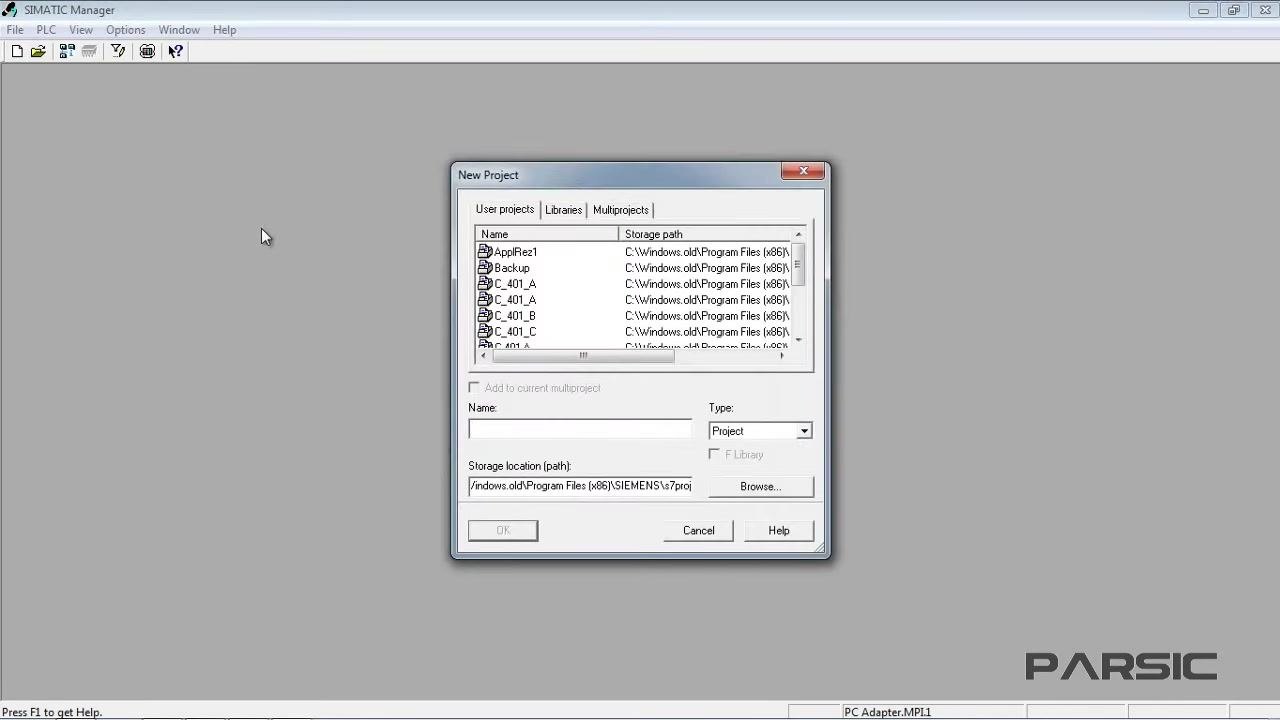
Task: Click the disabled OK button
Action: click(503, 531)
